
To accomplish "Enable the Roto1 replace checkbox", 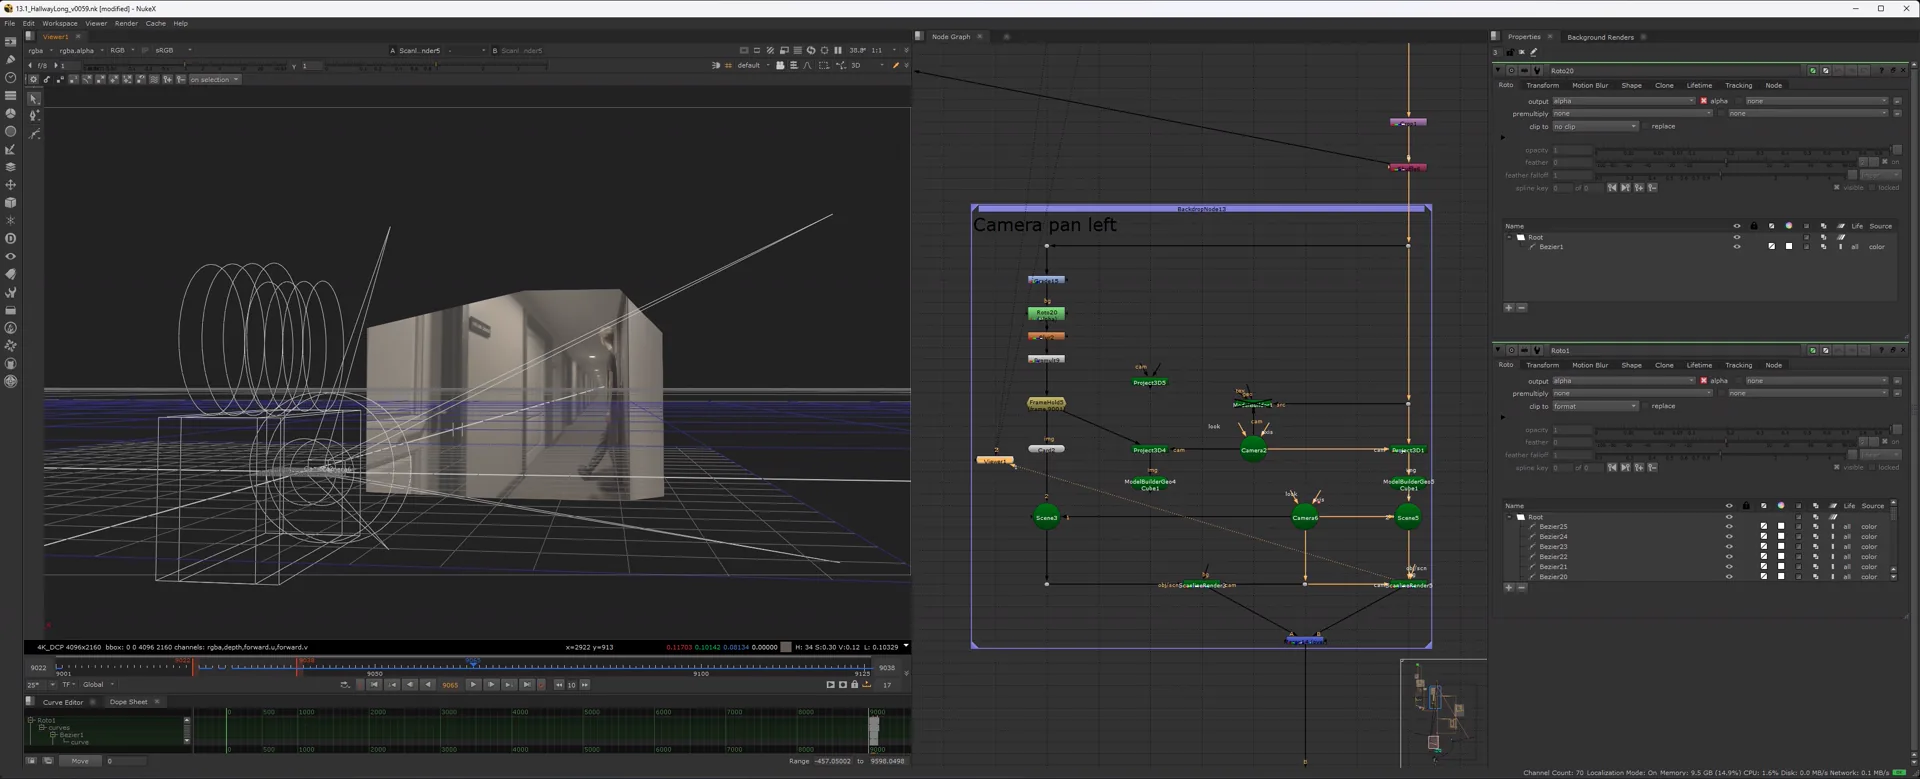I will (x=1646, y=406).
